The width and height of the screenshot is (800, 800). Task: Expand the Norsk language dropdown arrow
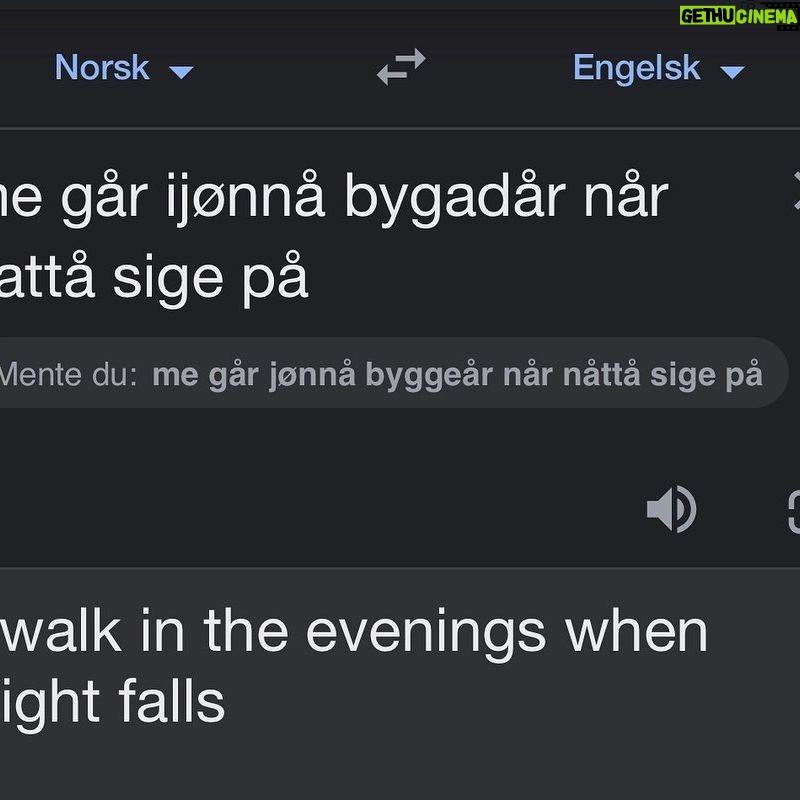pos(181,72)
